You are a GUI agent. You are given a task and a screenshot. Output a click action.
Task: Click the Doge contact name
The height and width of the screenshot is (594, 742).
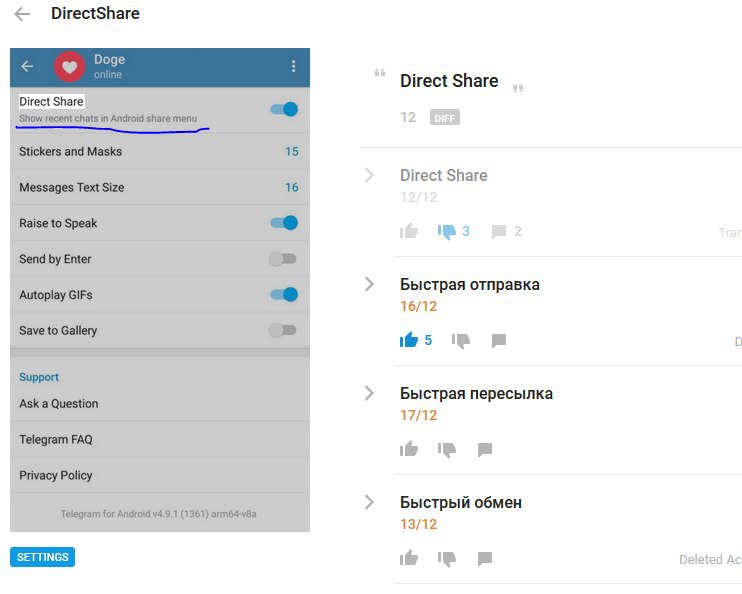click(109, 59)
